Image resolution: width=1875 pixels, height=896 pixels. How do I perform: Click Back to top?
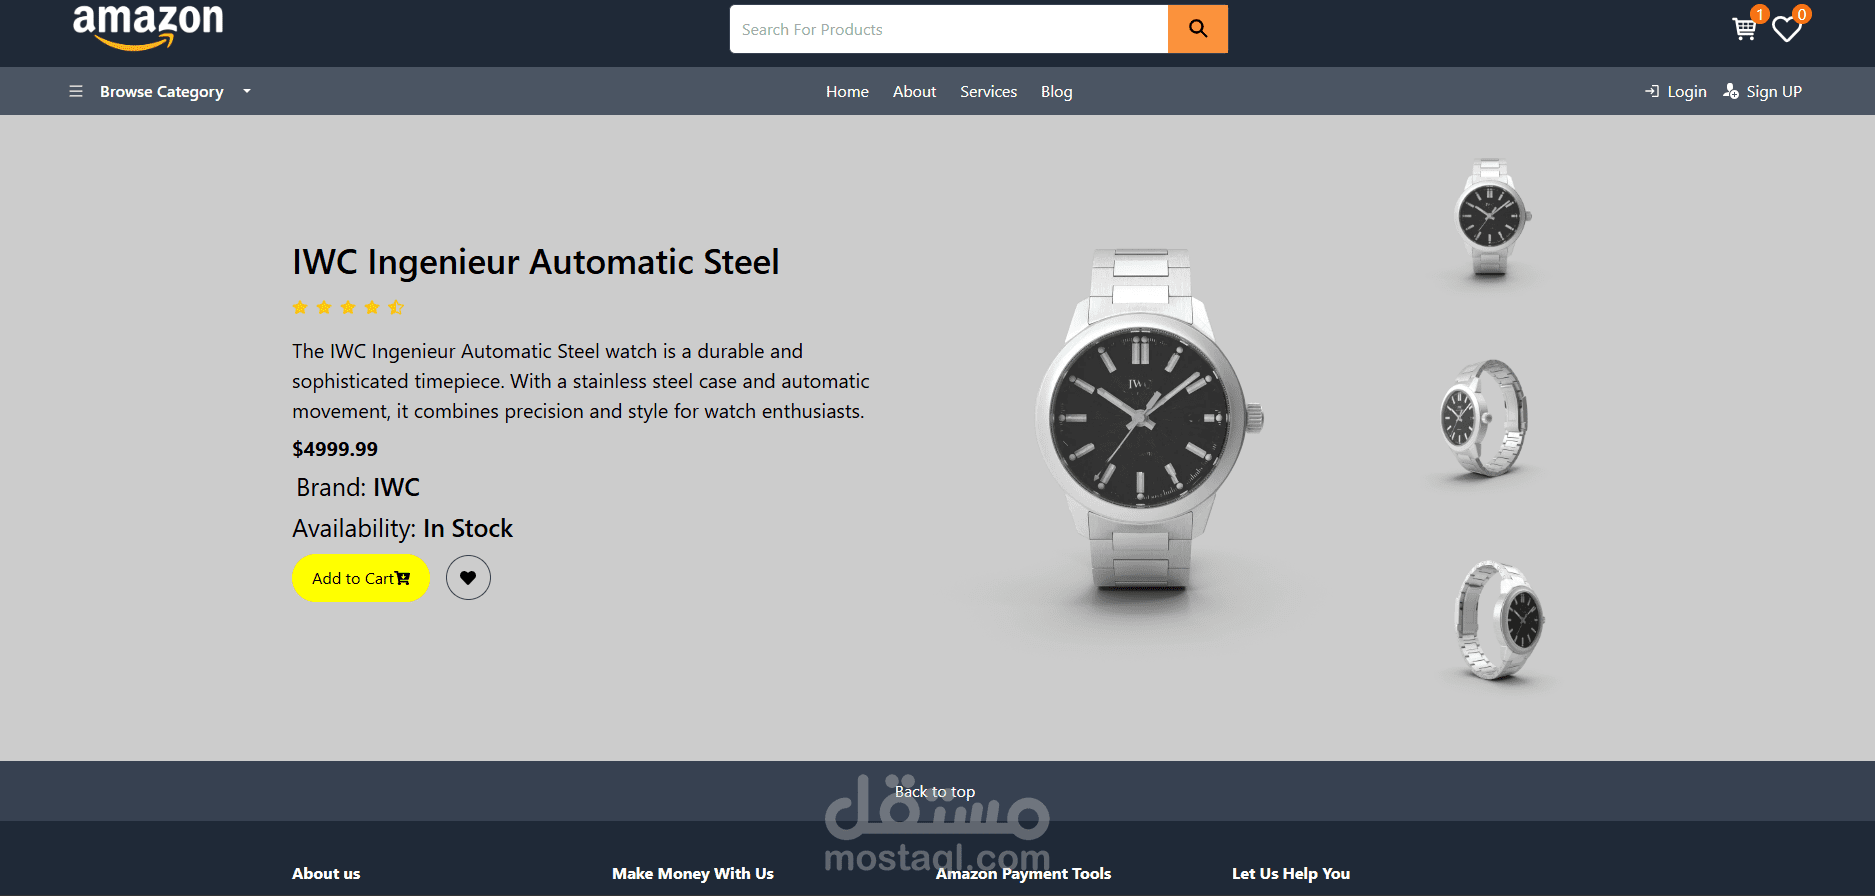(935, 791)
